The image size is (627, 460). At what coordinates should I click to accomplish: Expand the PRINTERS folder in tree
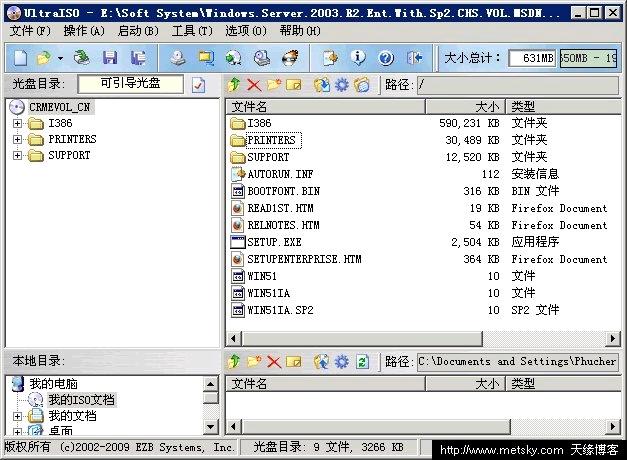tap(17, 139)
